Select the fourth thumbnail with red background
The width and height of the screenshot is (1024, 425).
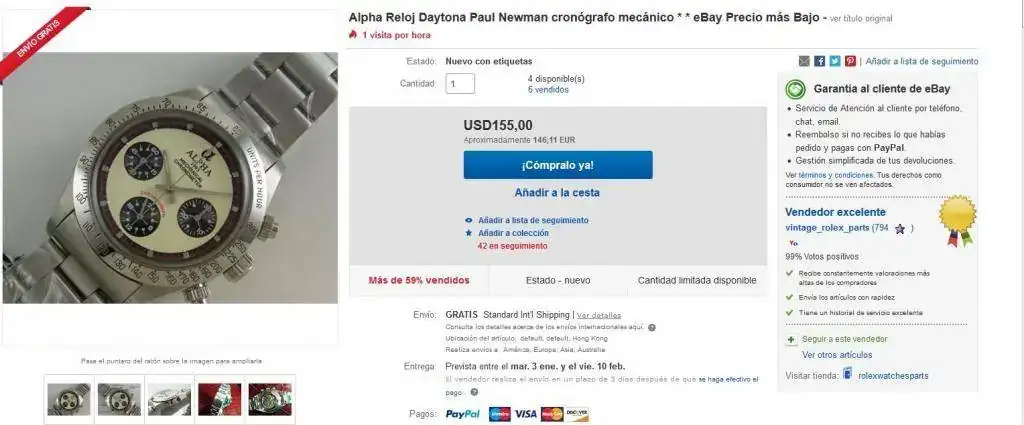click(219, 399)
